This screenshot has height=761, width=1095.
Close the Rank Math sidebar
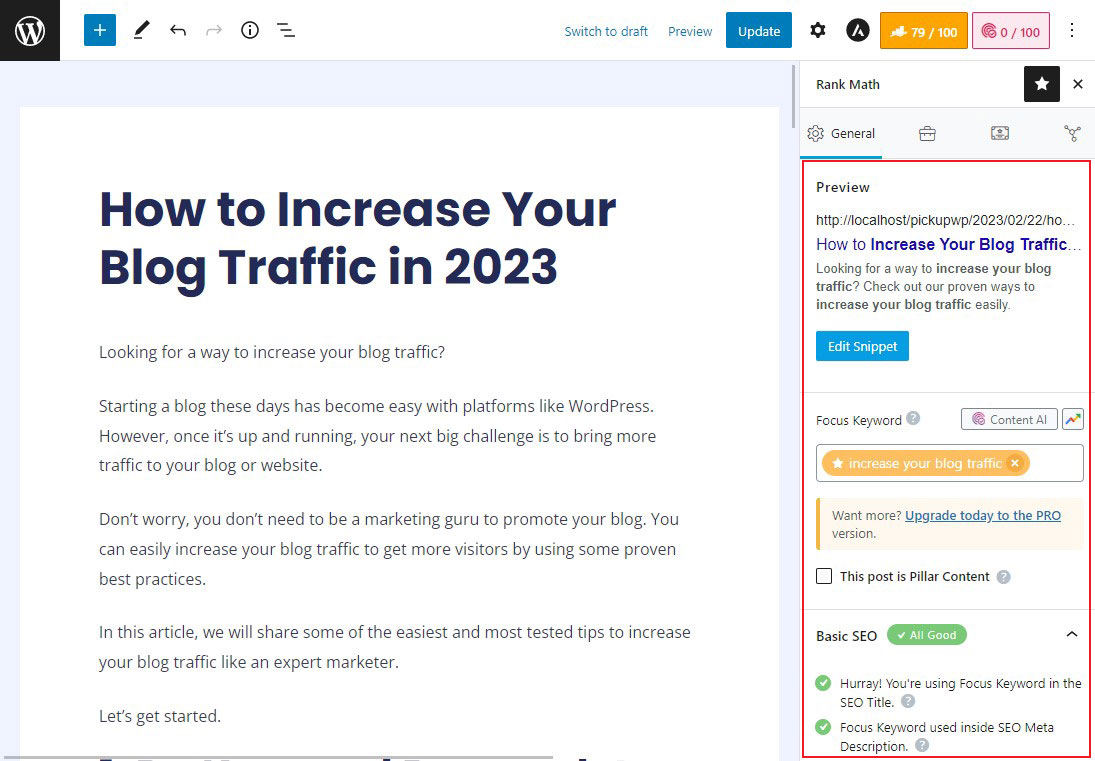coord(1078,84)
